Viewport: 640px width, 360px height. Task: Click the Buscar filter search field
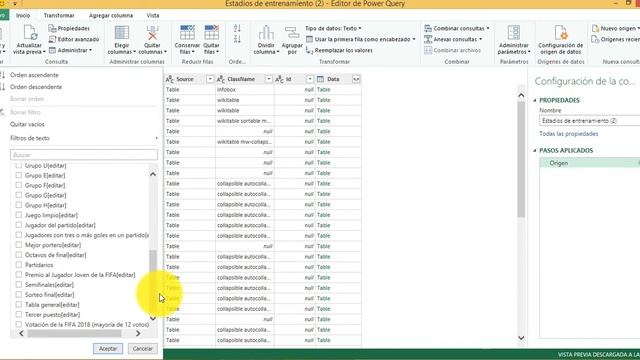[x=84, y=155]
